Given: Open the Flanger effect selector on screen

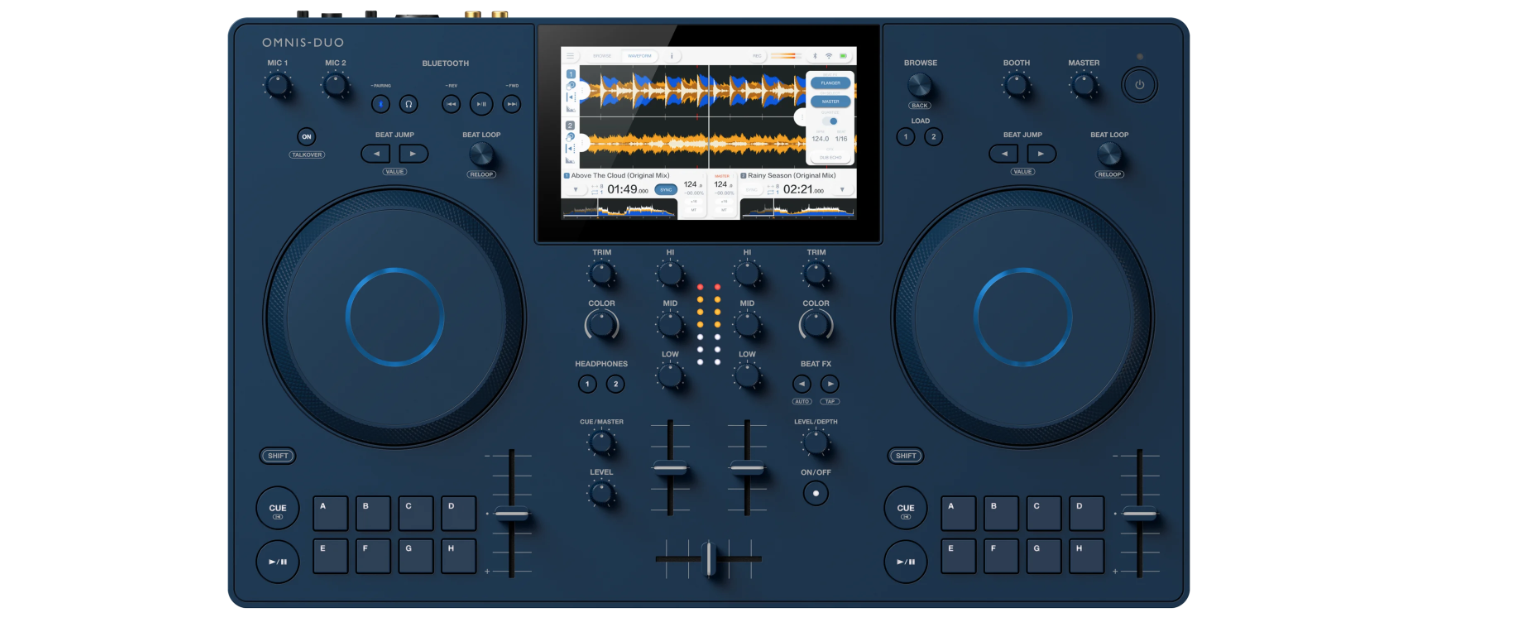Looking at the screenshot, I should (830, 83).
